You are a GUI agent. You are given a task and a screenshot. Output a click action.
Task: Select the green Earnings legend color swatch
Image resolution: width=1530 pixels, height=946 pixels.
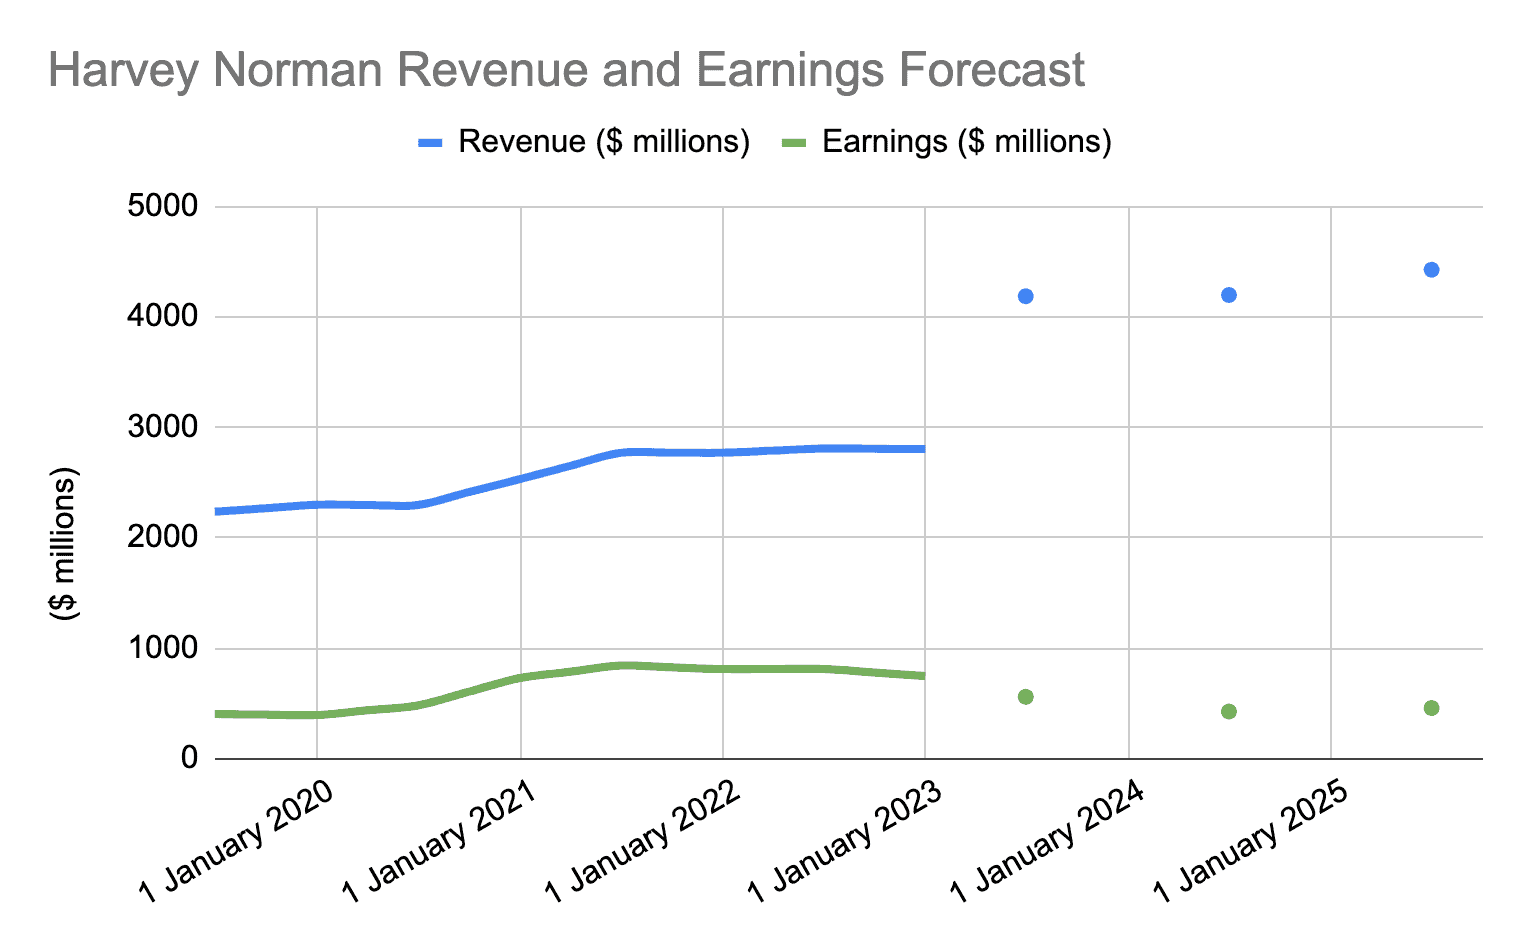tap(793, 143)
